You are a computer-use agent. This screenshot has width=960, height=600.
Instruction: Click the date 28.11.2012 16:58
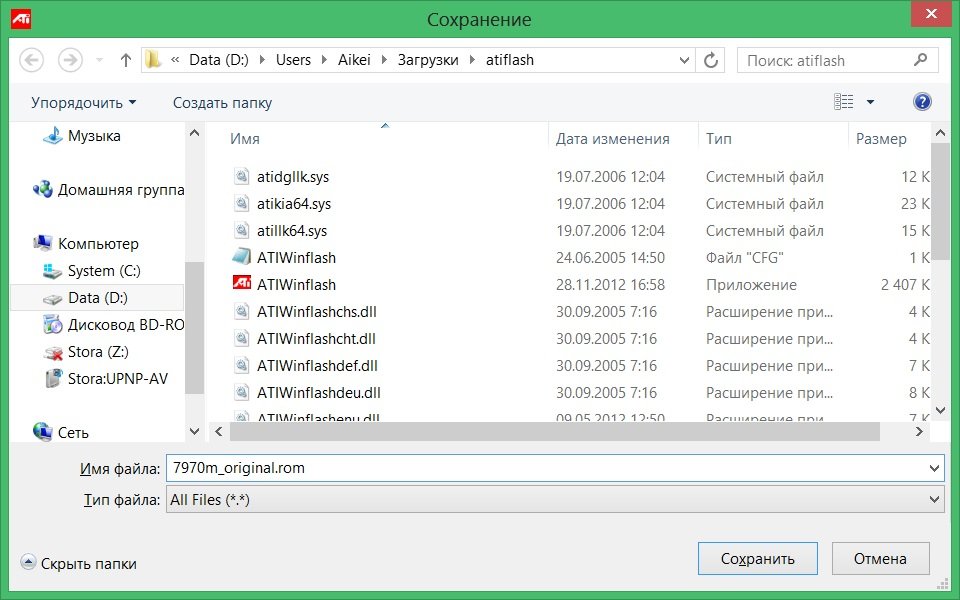[x=610, y=285]
